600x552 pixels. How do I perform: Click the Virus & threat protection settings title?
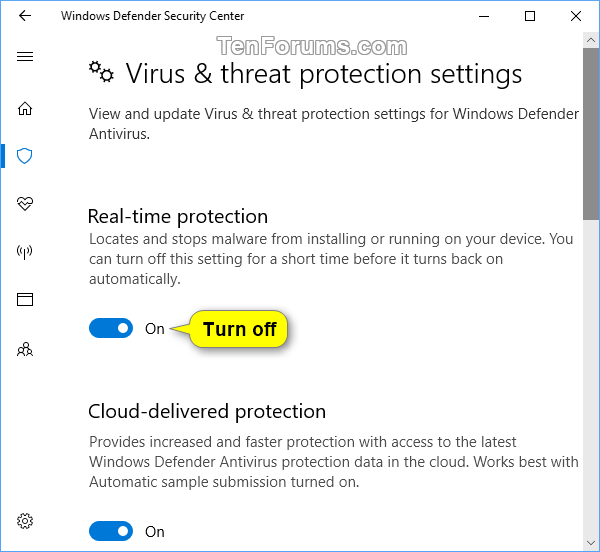point(323,74)
